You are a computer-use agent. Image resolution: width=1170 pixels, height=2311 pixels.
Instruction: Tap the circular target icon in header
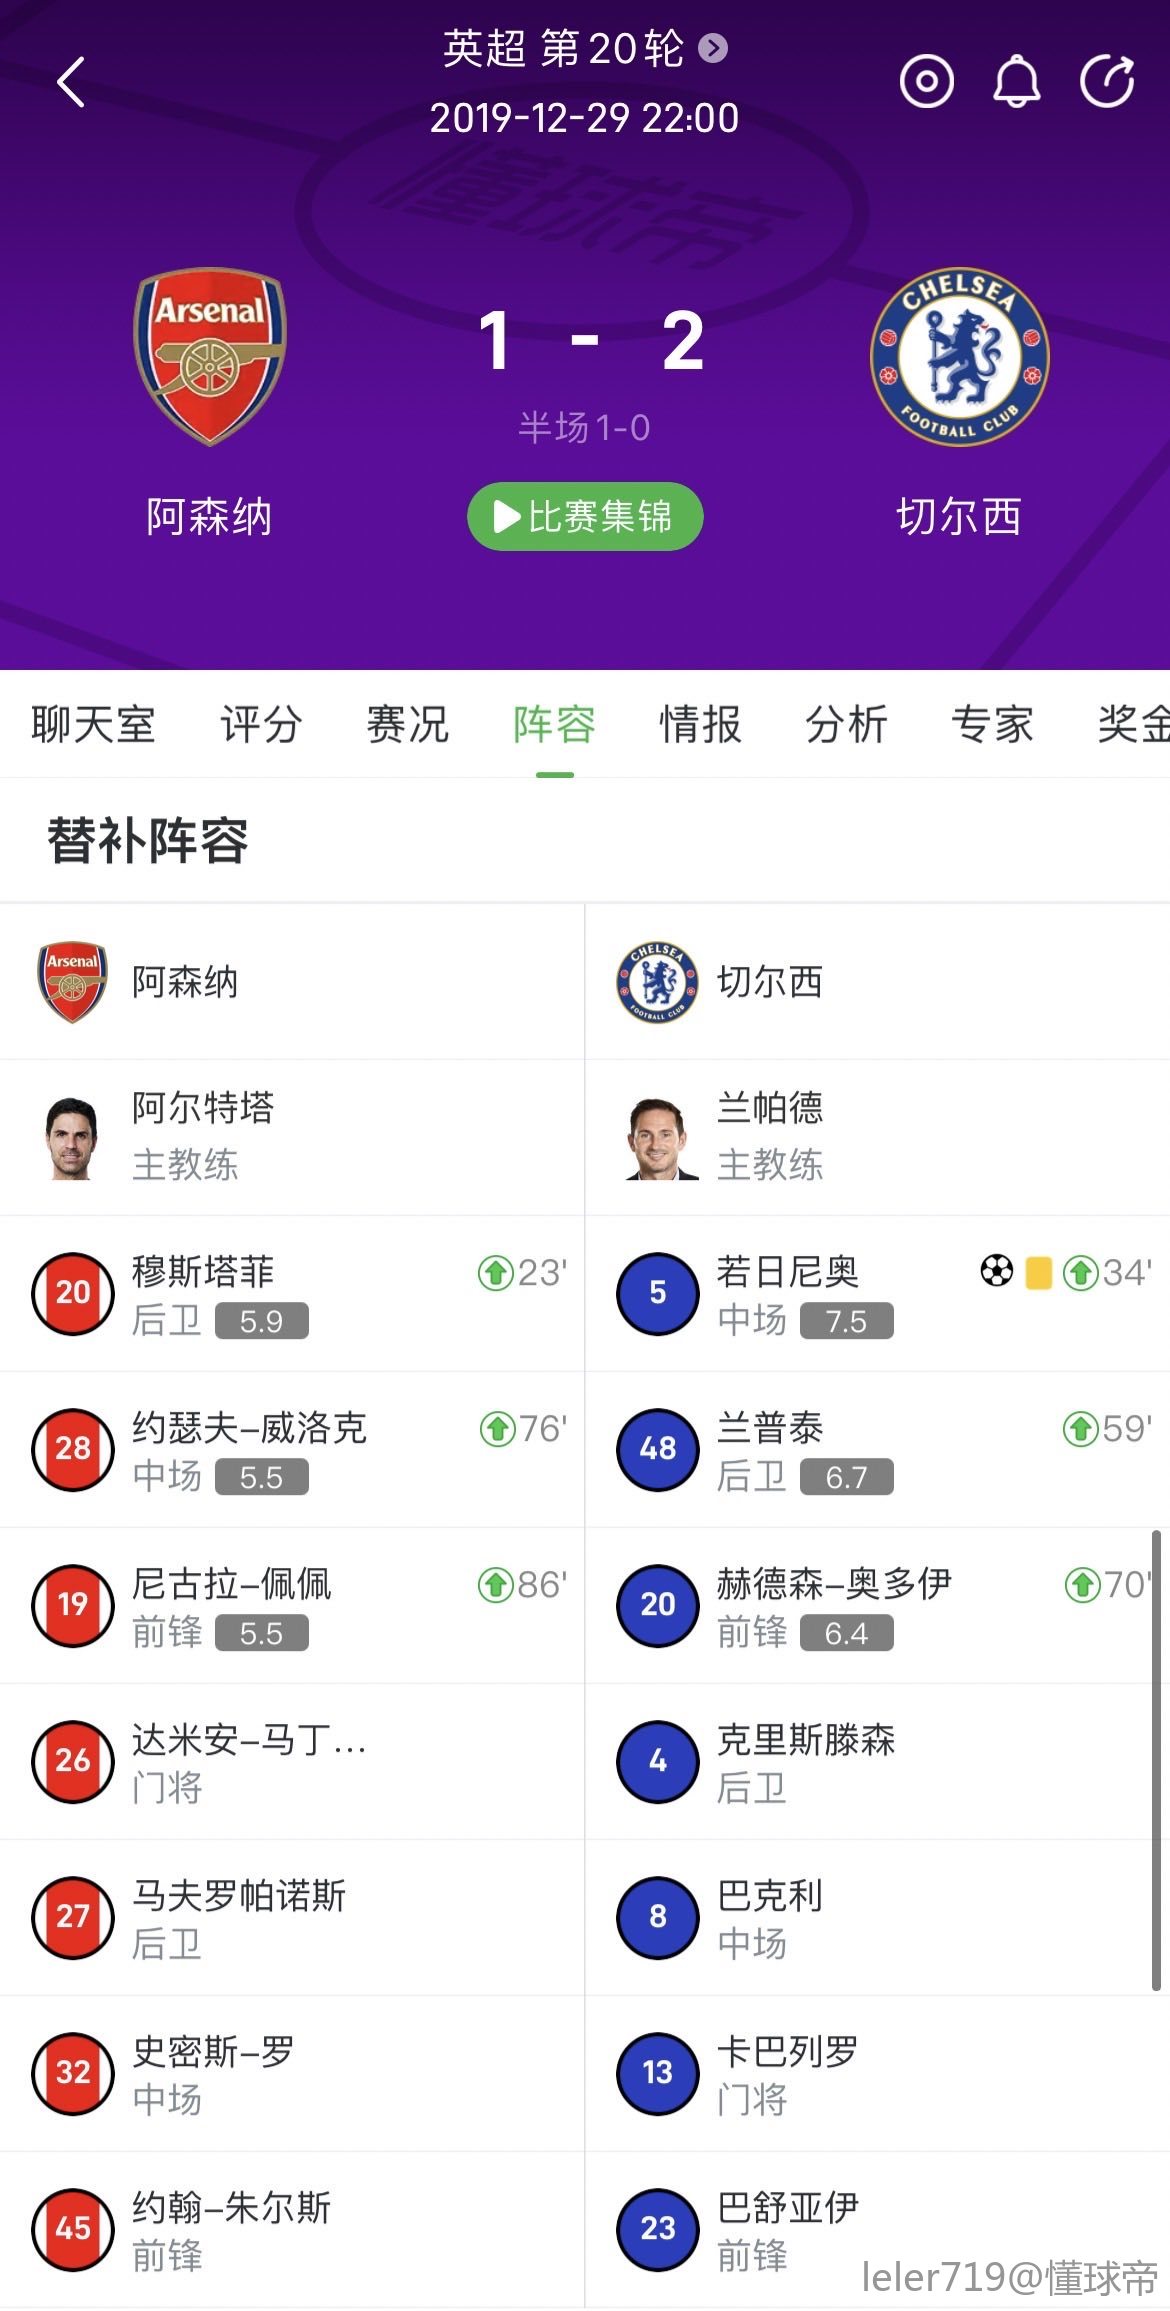click(x=926, y=82)
